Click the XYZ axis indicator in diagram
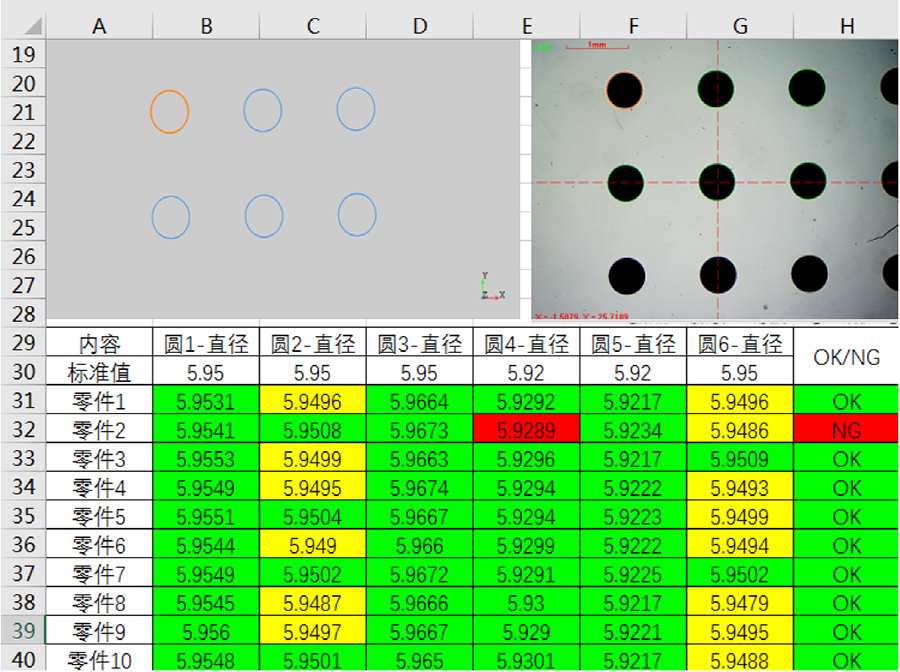 490,288
